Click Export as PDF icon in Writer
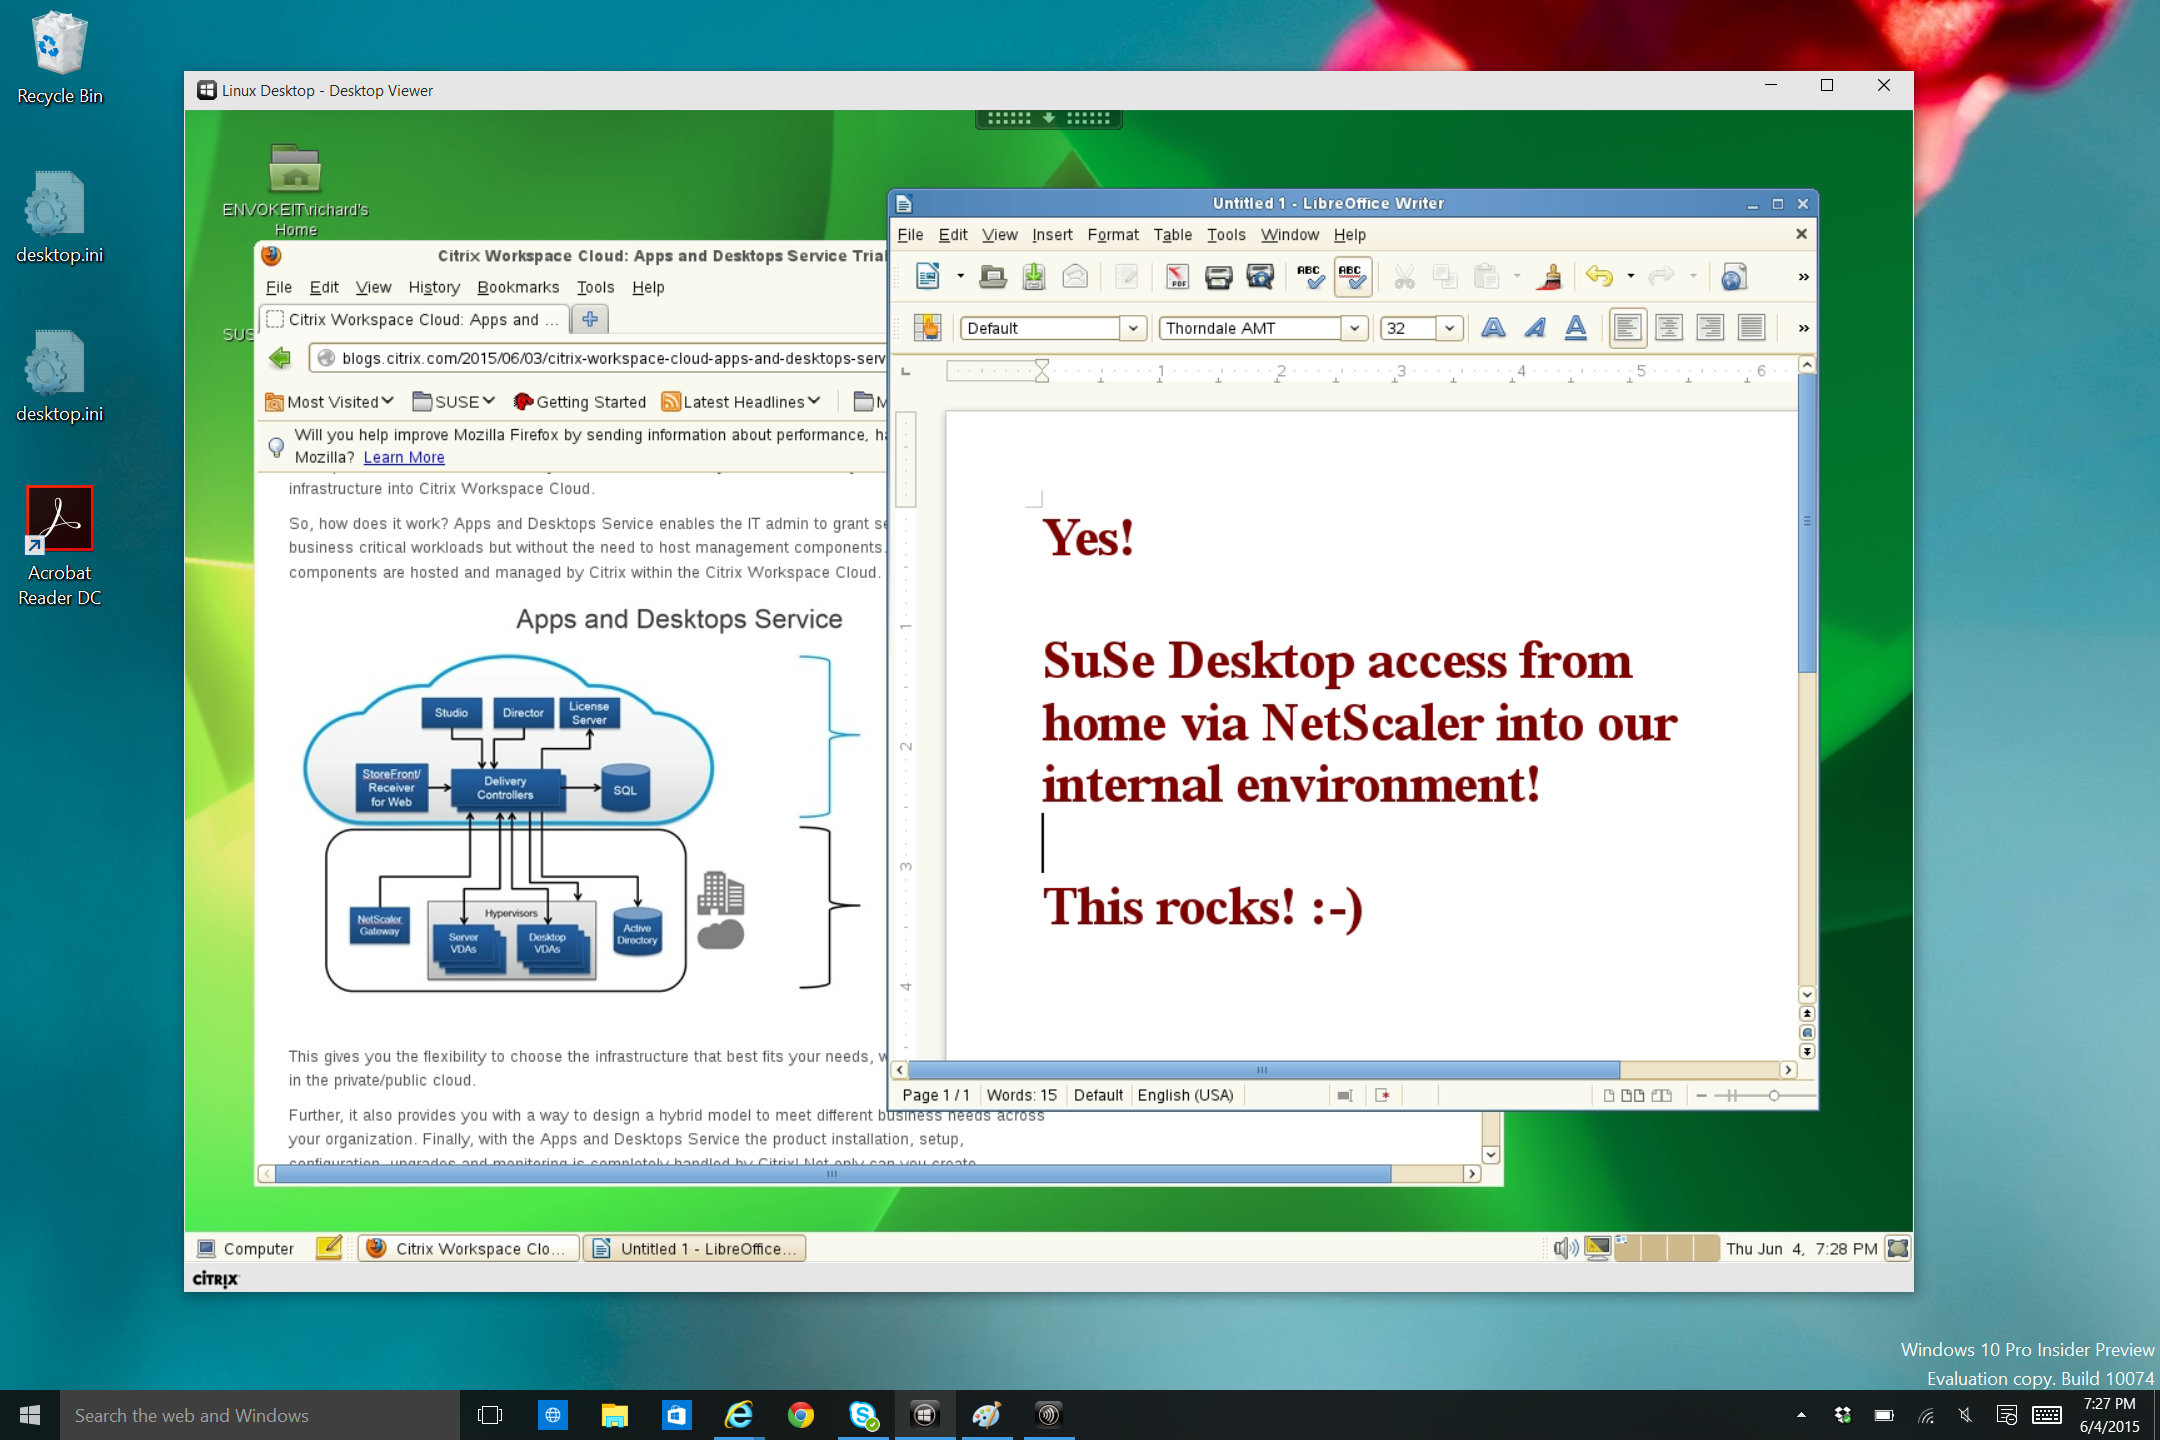The width and height of the screenshot is (2160, 1440). coord(1177,277)
